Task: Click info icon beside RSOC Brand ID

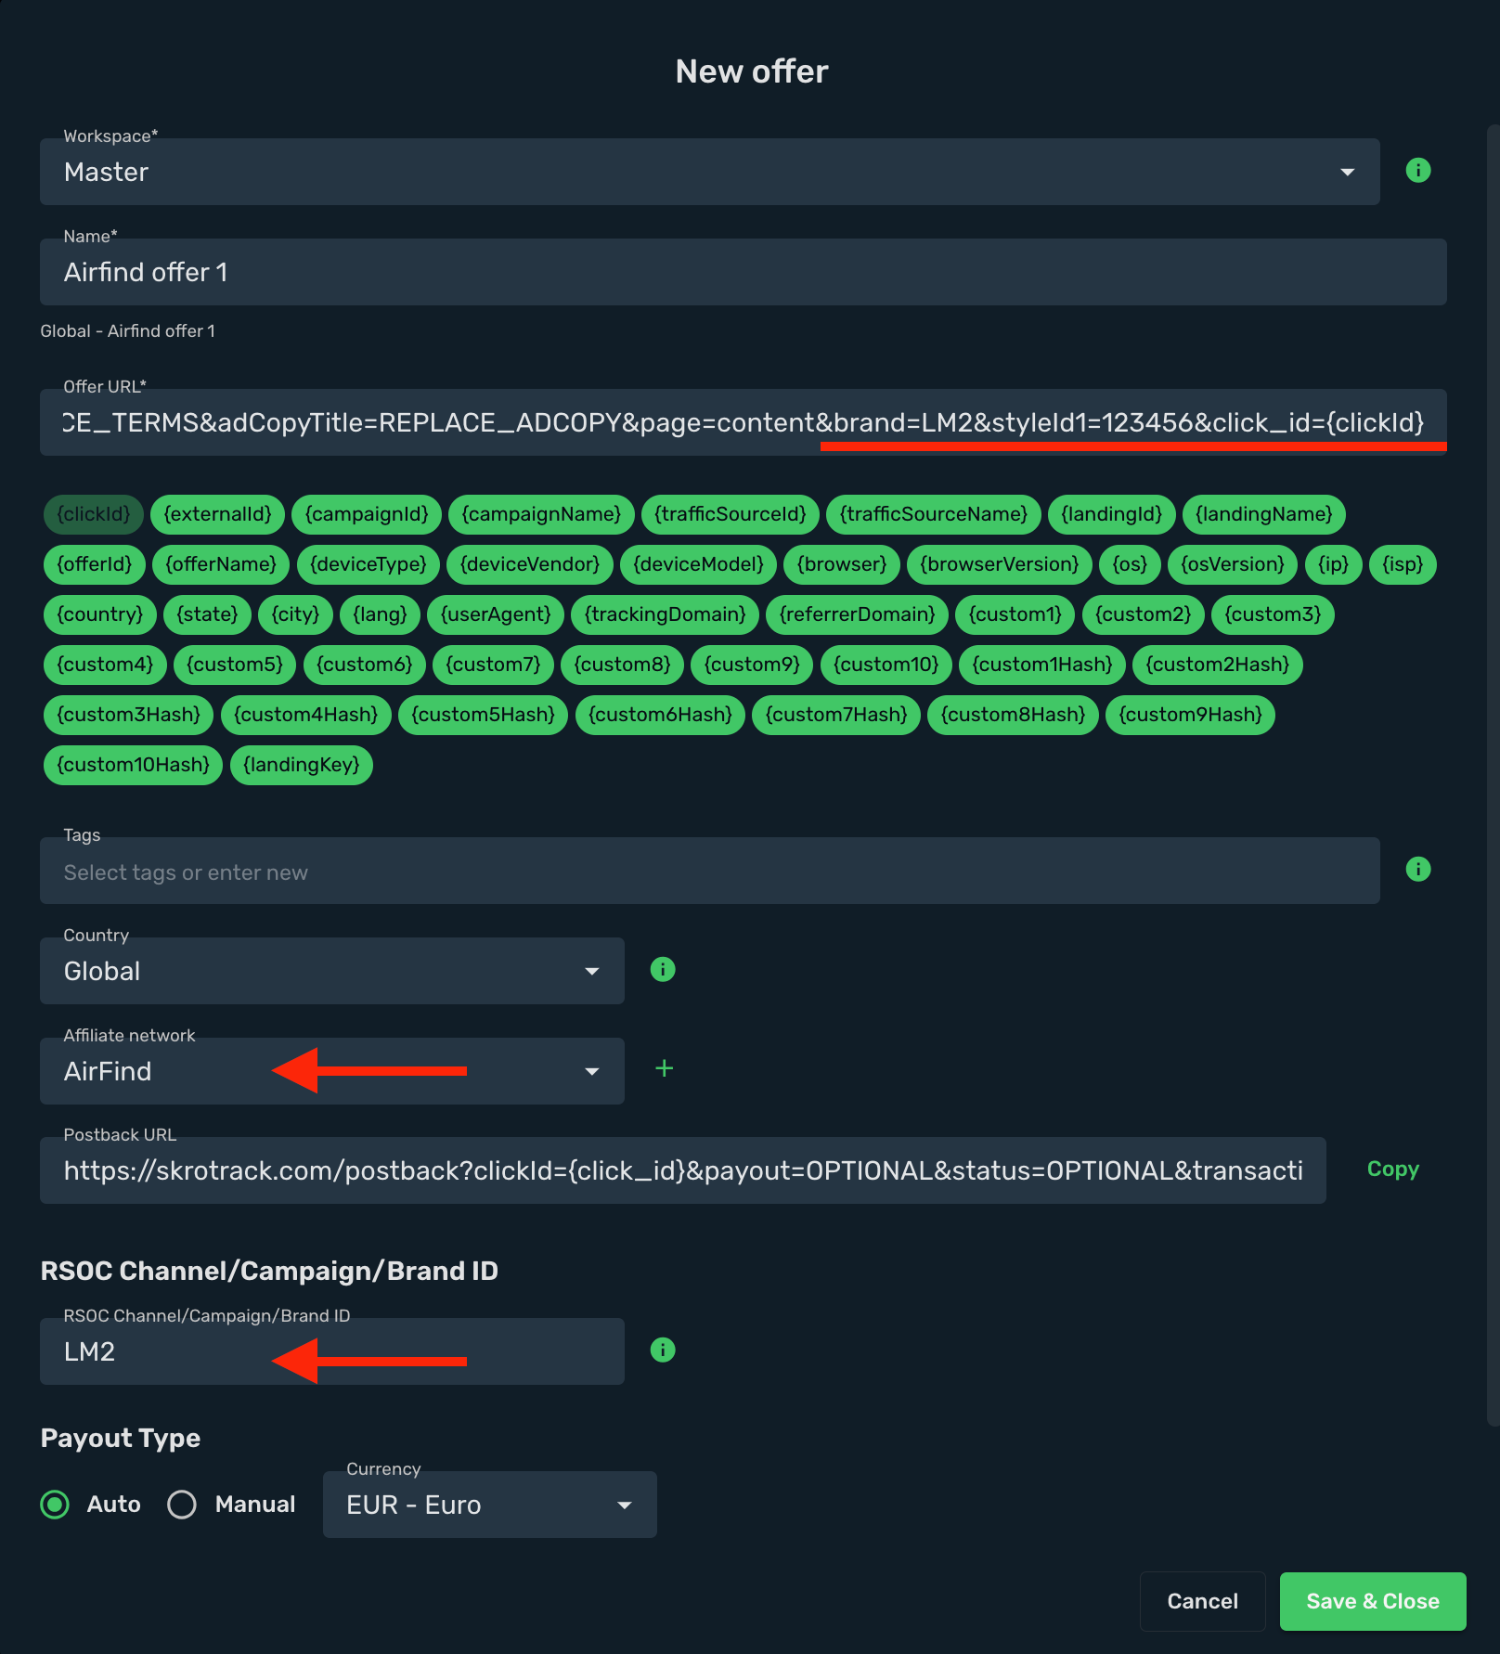Action: 663,1350
